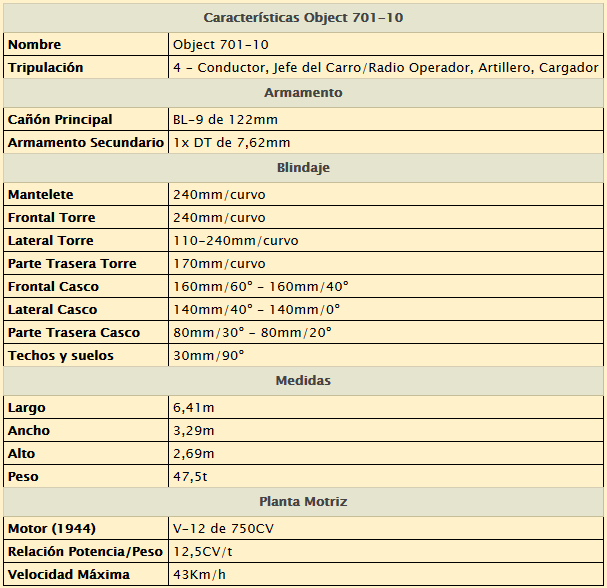This screenshot has width=607, height=588.
Task: Click the '170mm/curvo' value
Action: [x=219, y=264]
